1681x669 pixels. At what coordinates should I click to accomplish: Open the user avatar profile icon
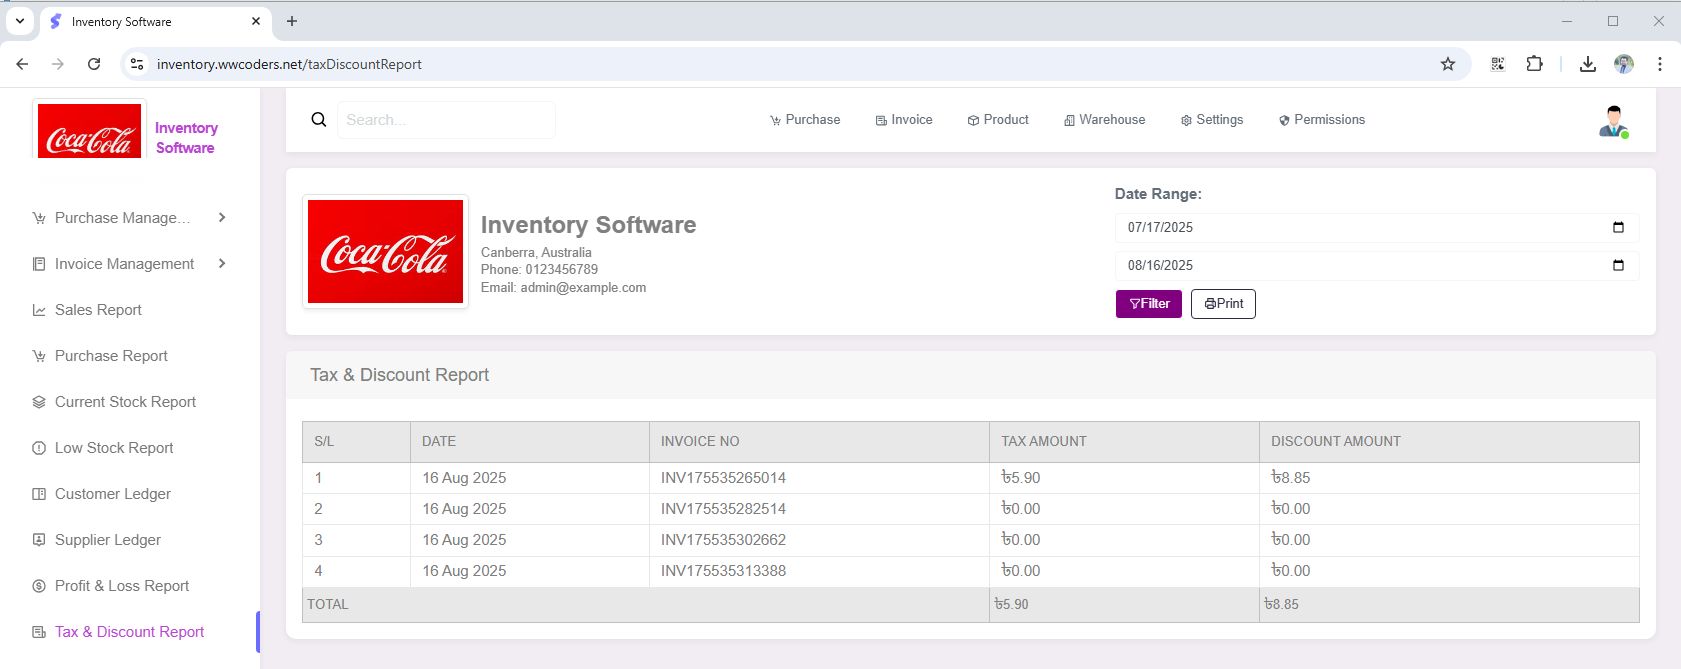point(1612,121)
